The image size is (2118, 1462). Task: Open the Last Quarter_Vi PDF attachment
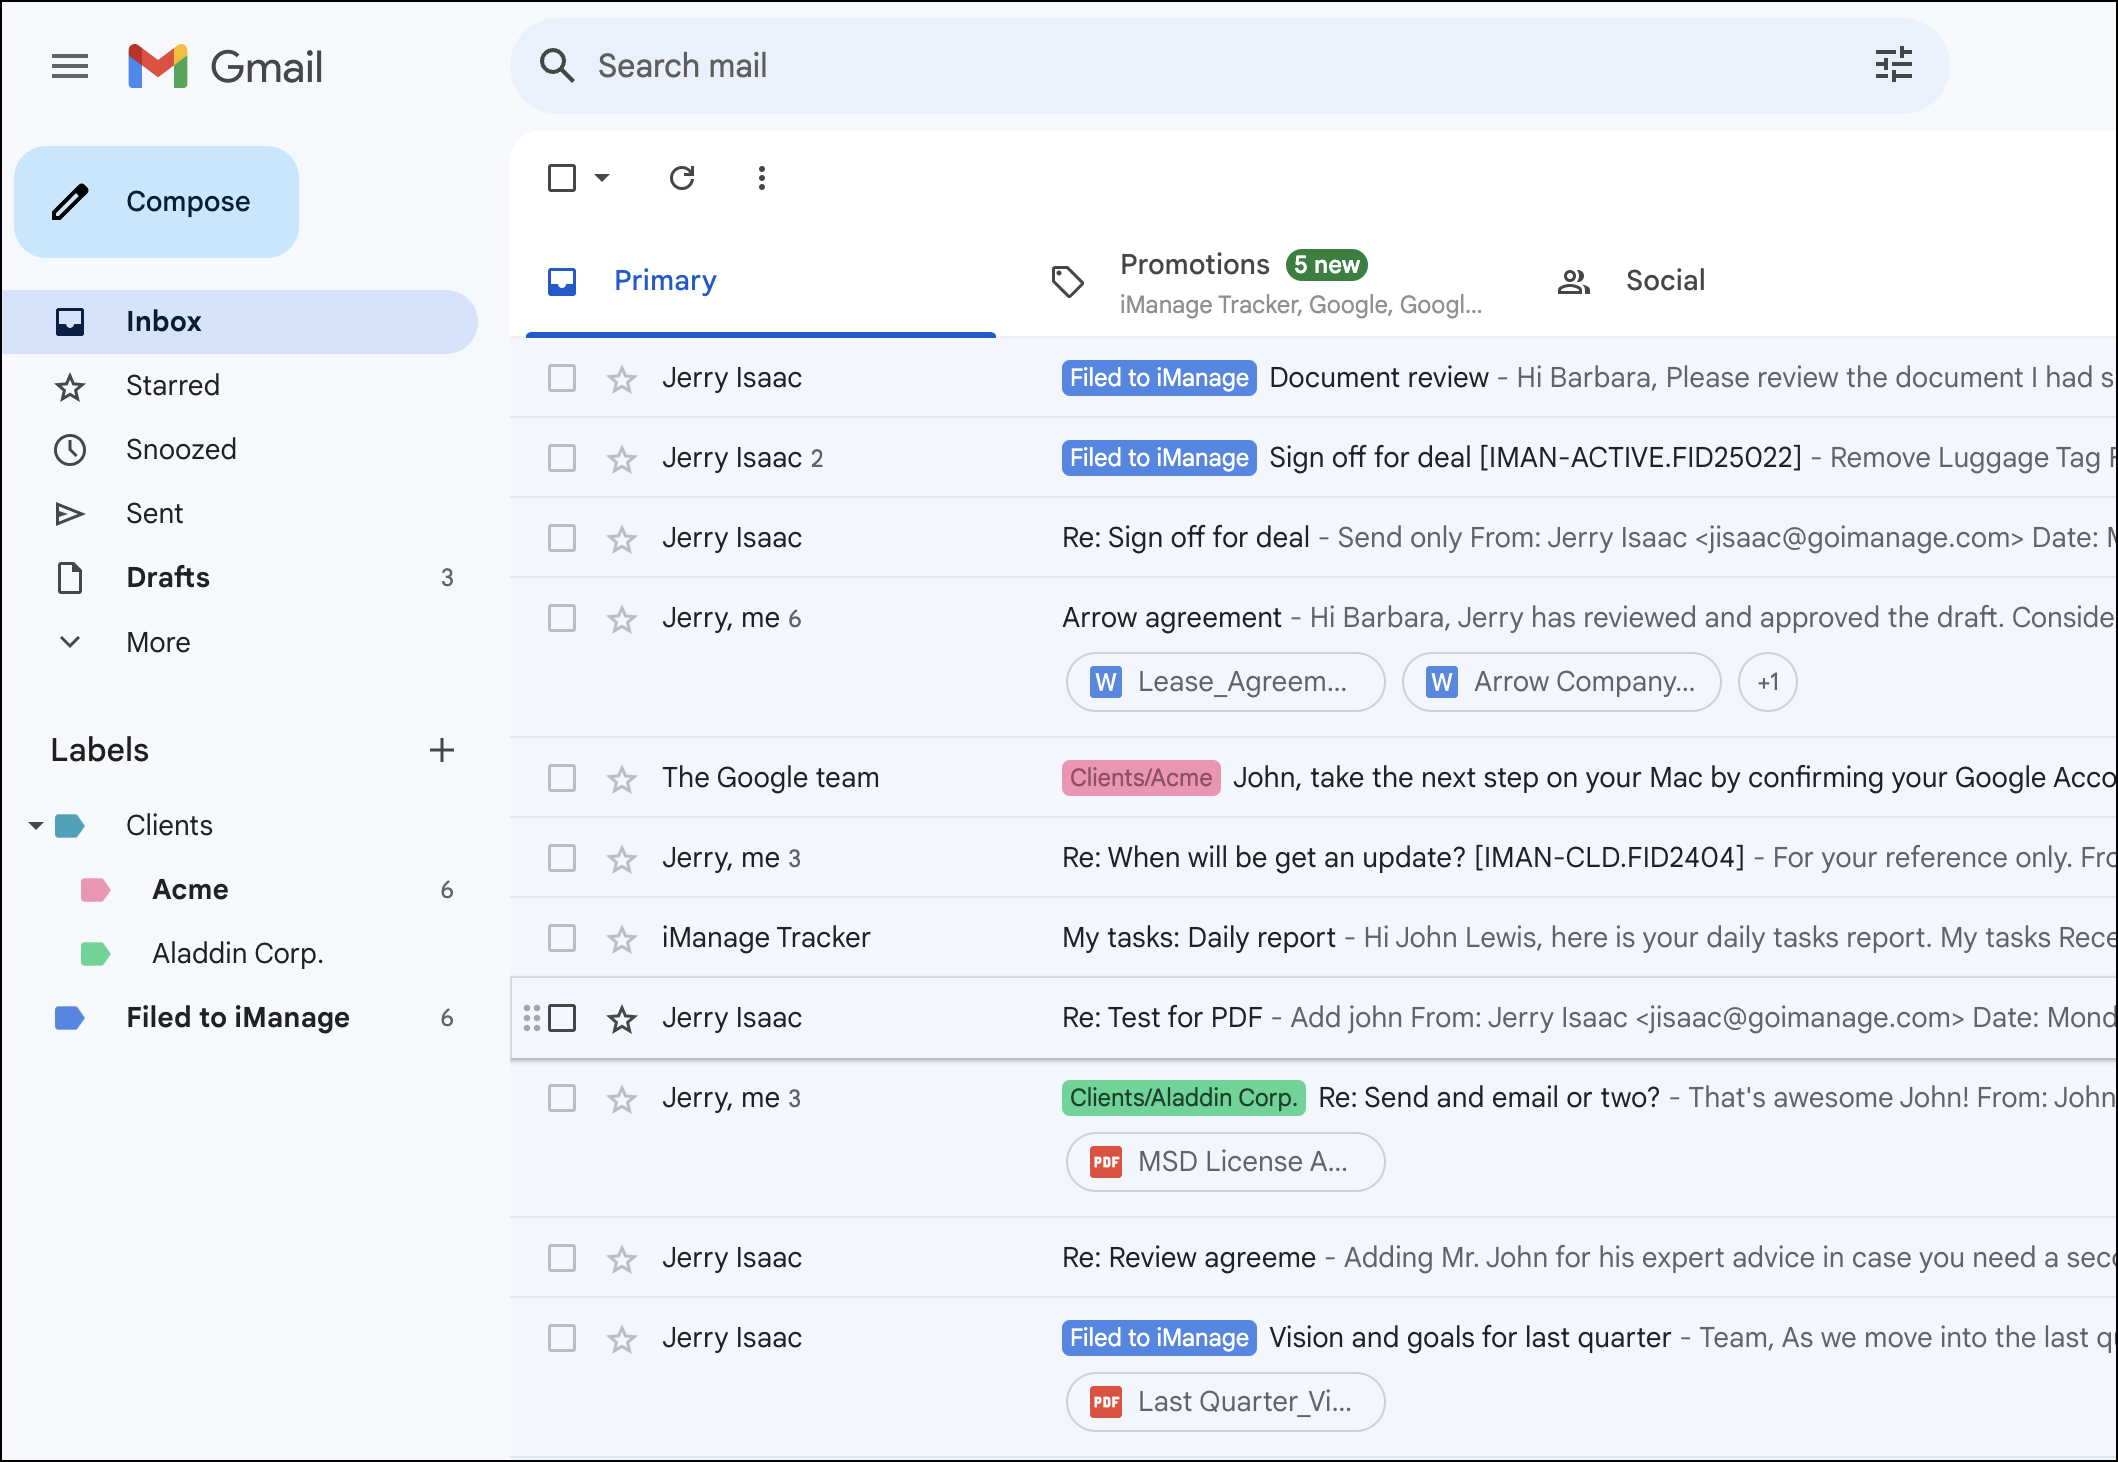coord(1226,1402)
